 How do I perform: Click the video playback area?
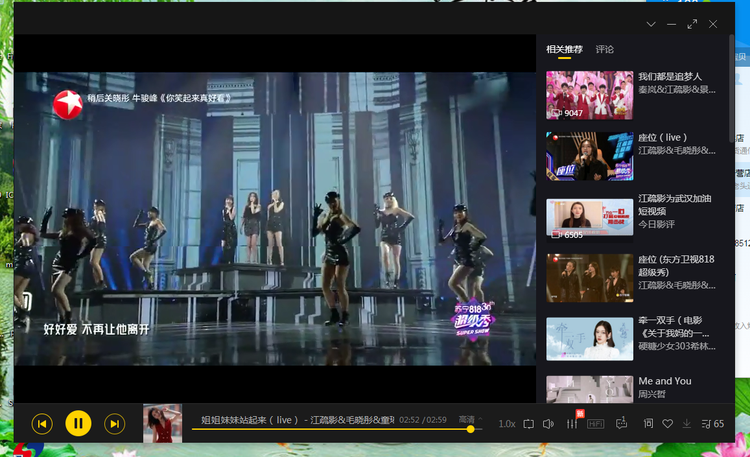[x=275, y=219]
